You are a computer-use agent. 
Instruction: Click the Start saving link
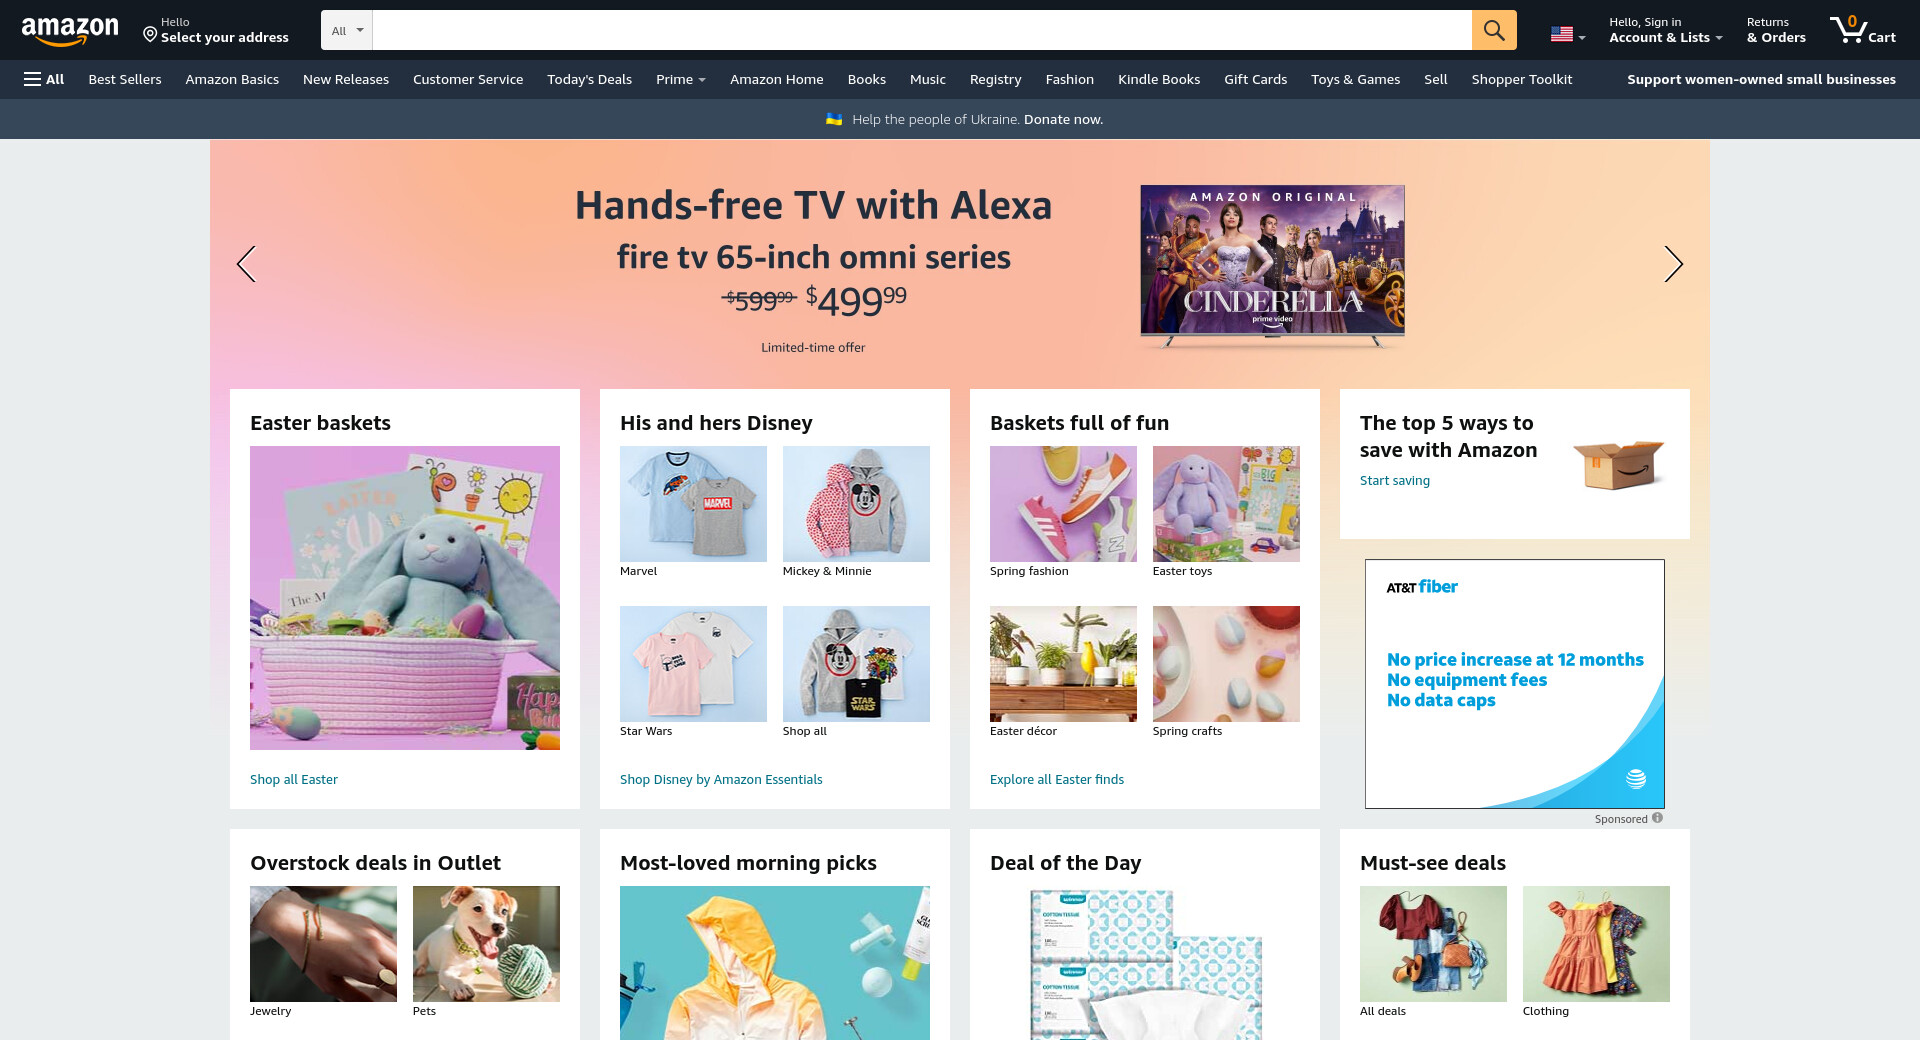click(x=1394, y=480)
